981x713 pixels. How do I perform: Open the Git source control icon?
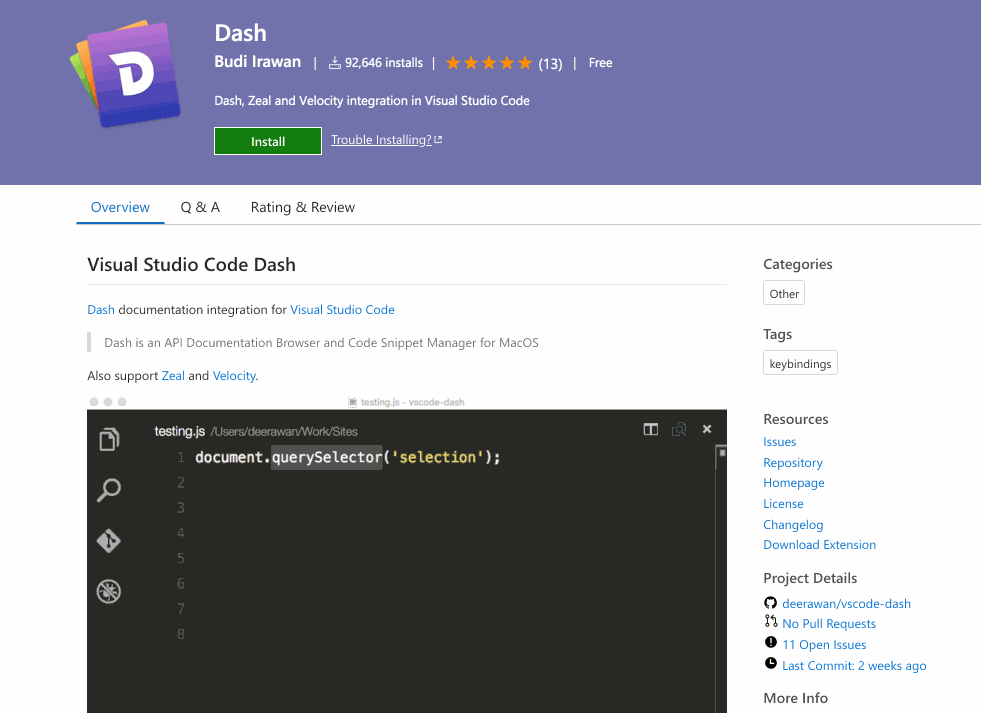click(109, 540)
